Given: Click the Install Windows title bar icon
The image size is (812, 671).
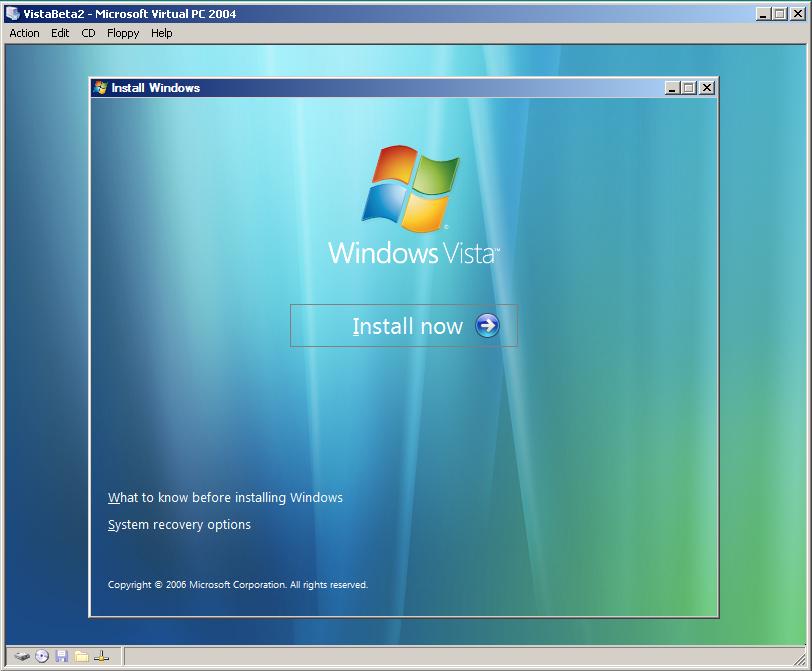Looking at the screenshot, I should coord(100,87).
